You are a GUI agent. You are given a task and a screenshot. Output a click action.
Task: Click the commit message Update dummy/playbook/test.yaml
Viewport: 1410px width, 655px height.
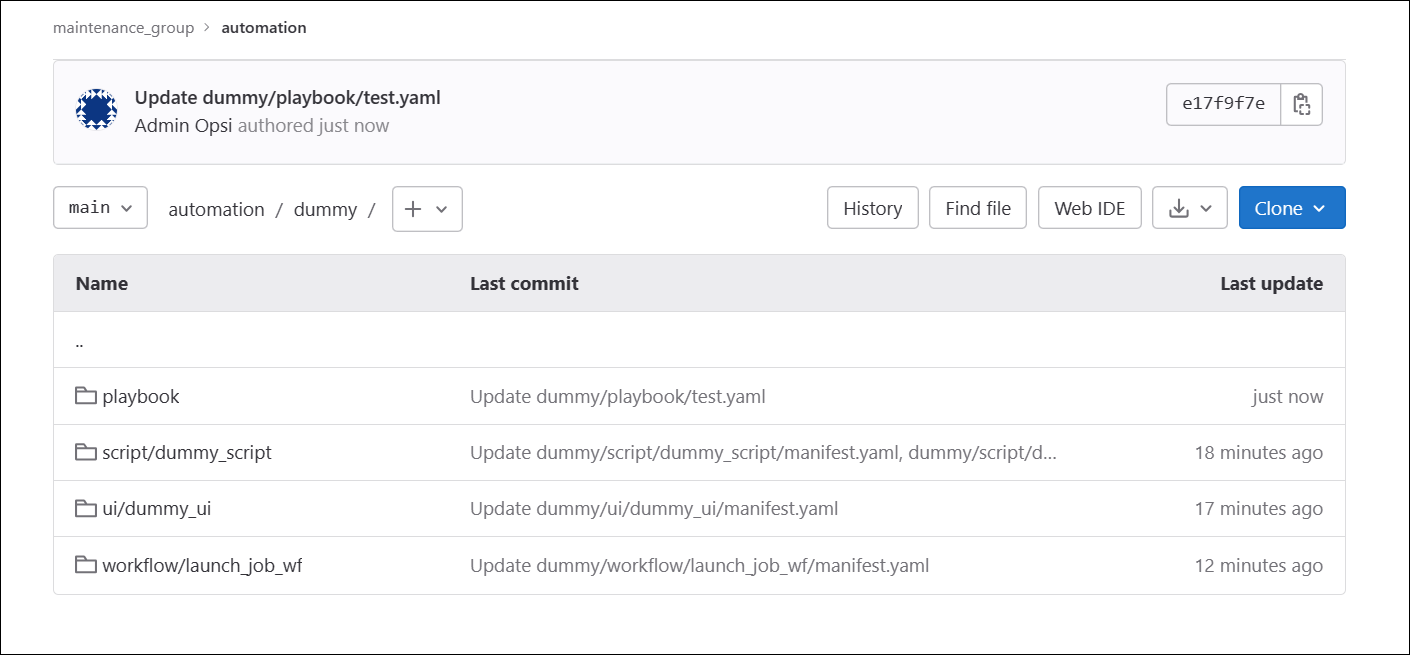(x=286, y=97)
